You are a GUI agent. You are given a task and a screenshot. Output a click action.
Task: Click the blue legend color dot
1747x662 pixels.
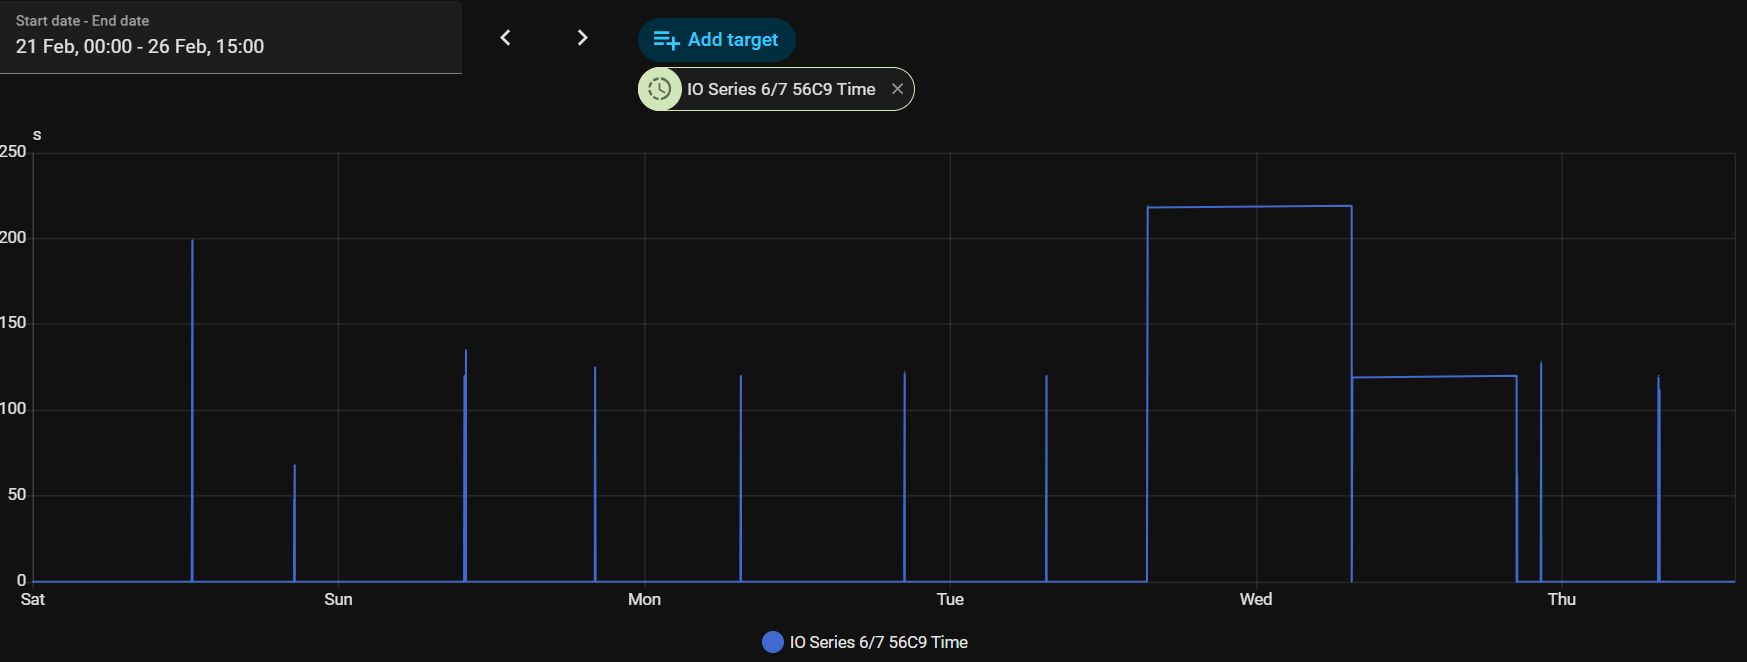(772, 642)
